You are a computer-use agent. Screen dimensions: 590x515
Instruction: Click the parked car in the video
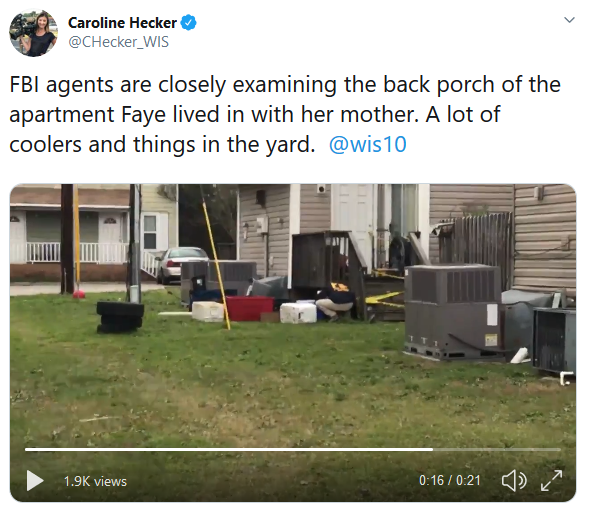coord(182,264)
